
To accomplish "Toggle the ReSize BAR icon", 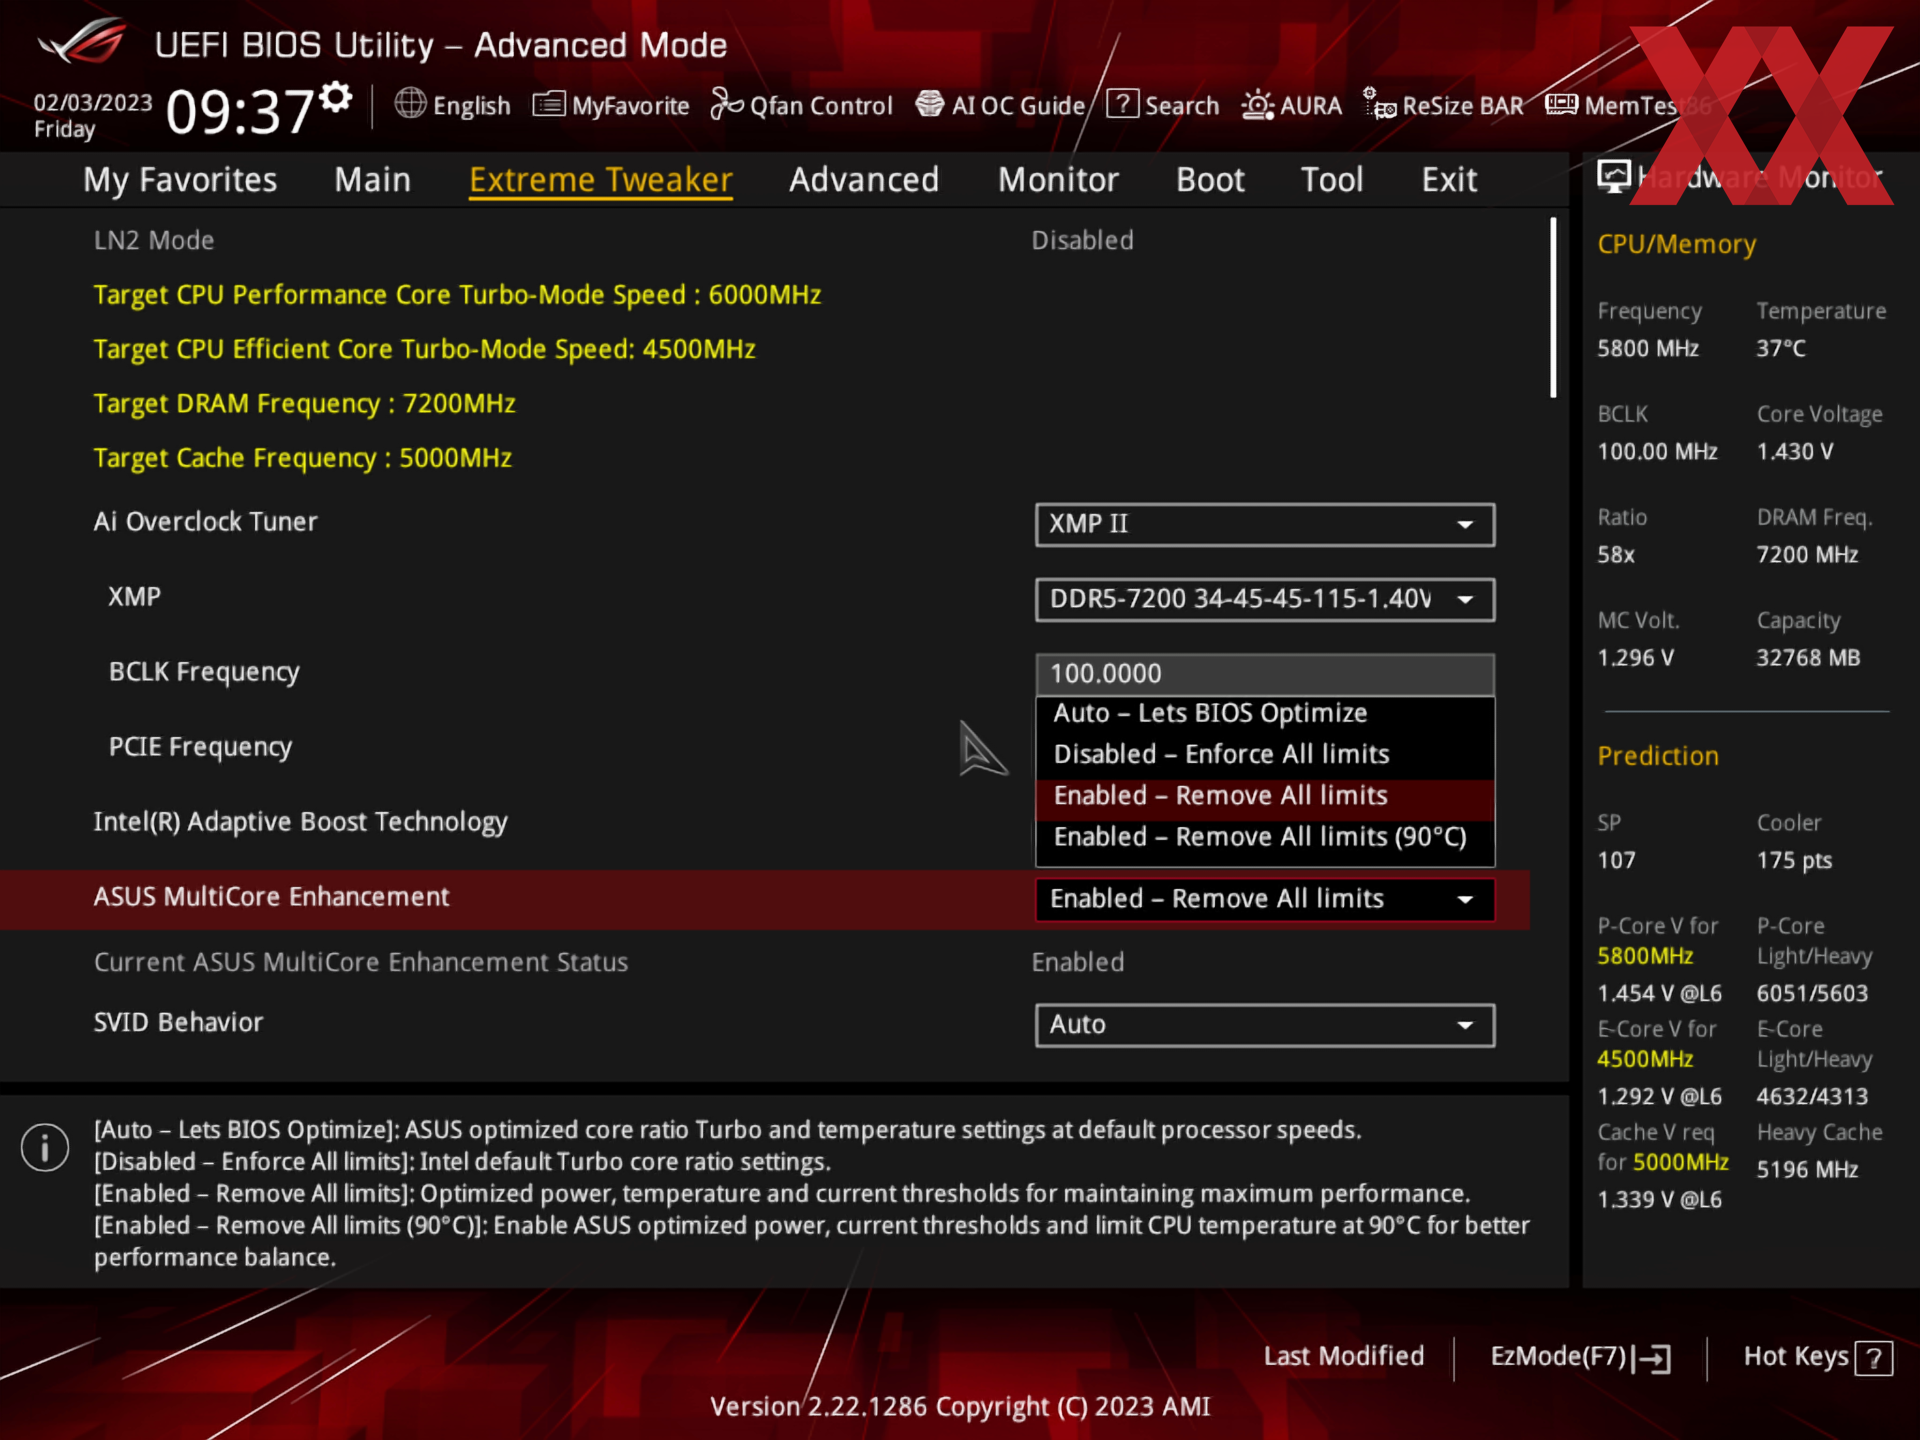I will point(1379,104).
